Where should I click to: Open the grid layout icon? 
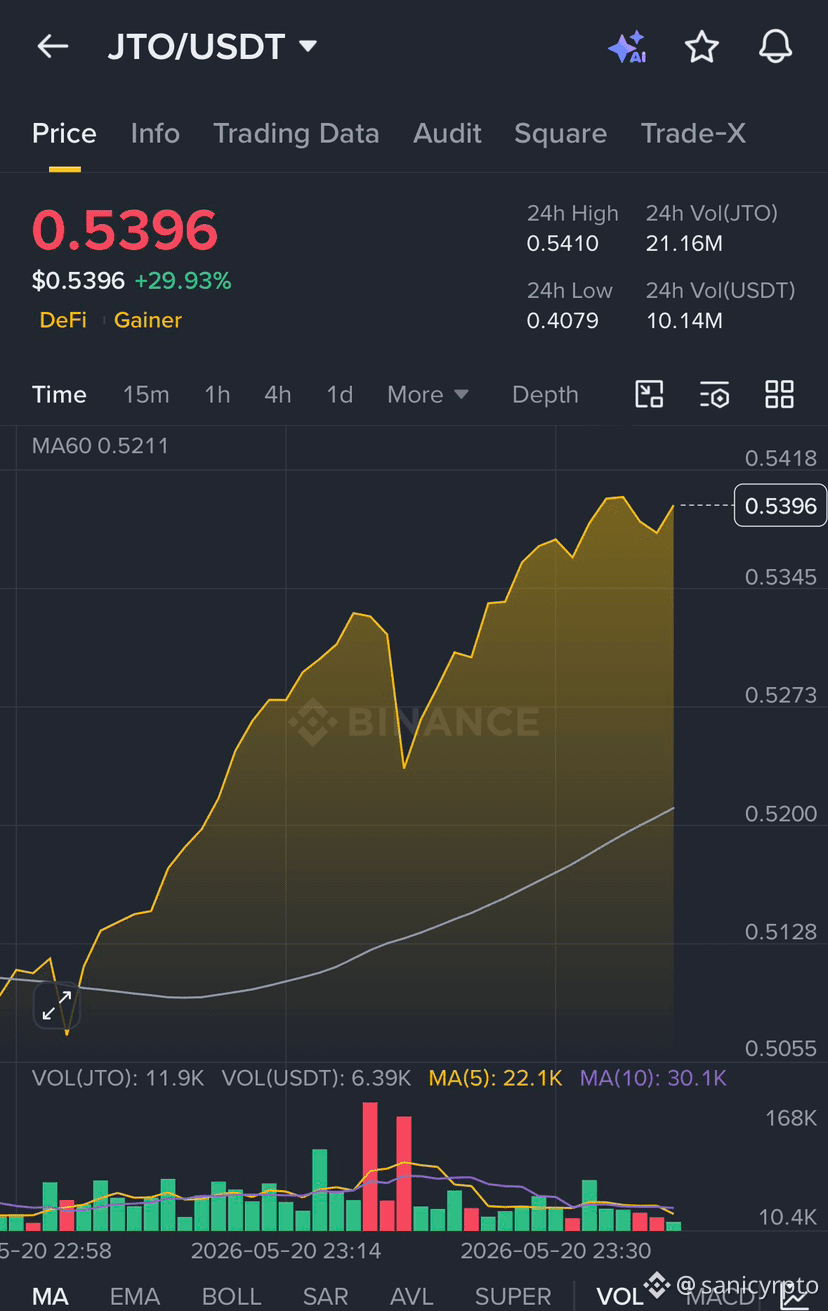point(779,394)
